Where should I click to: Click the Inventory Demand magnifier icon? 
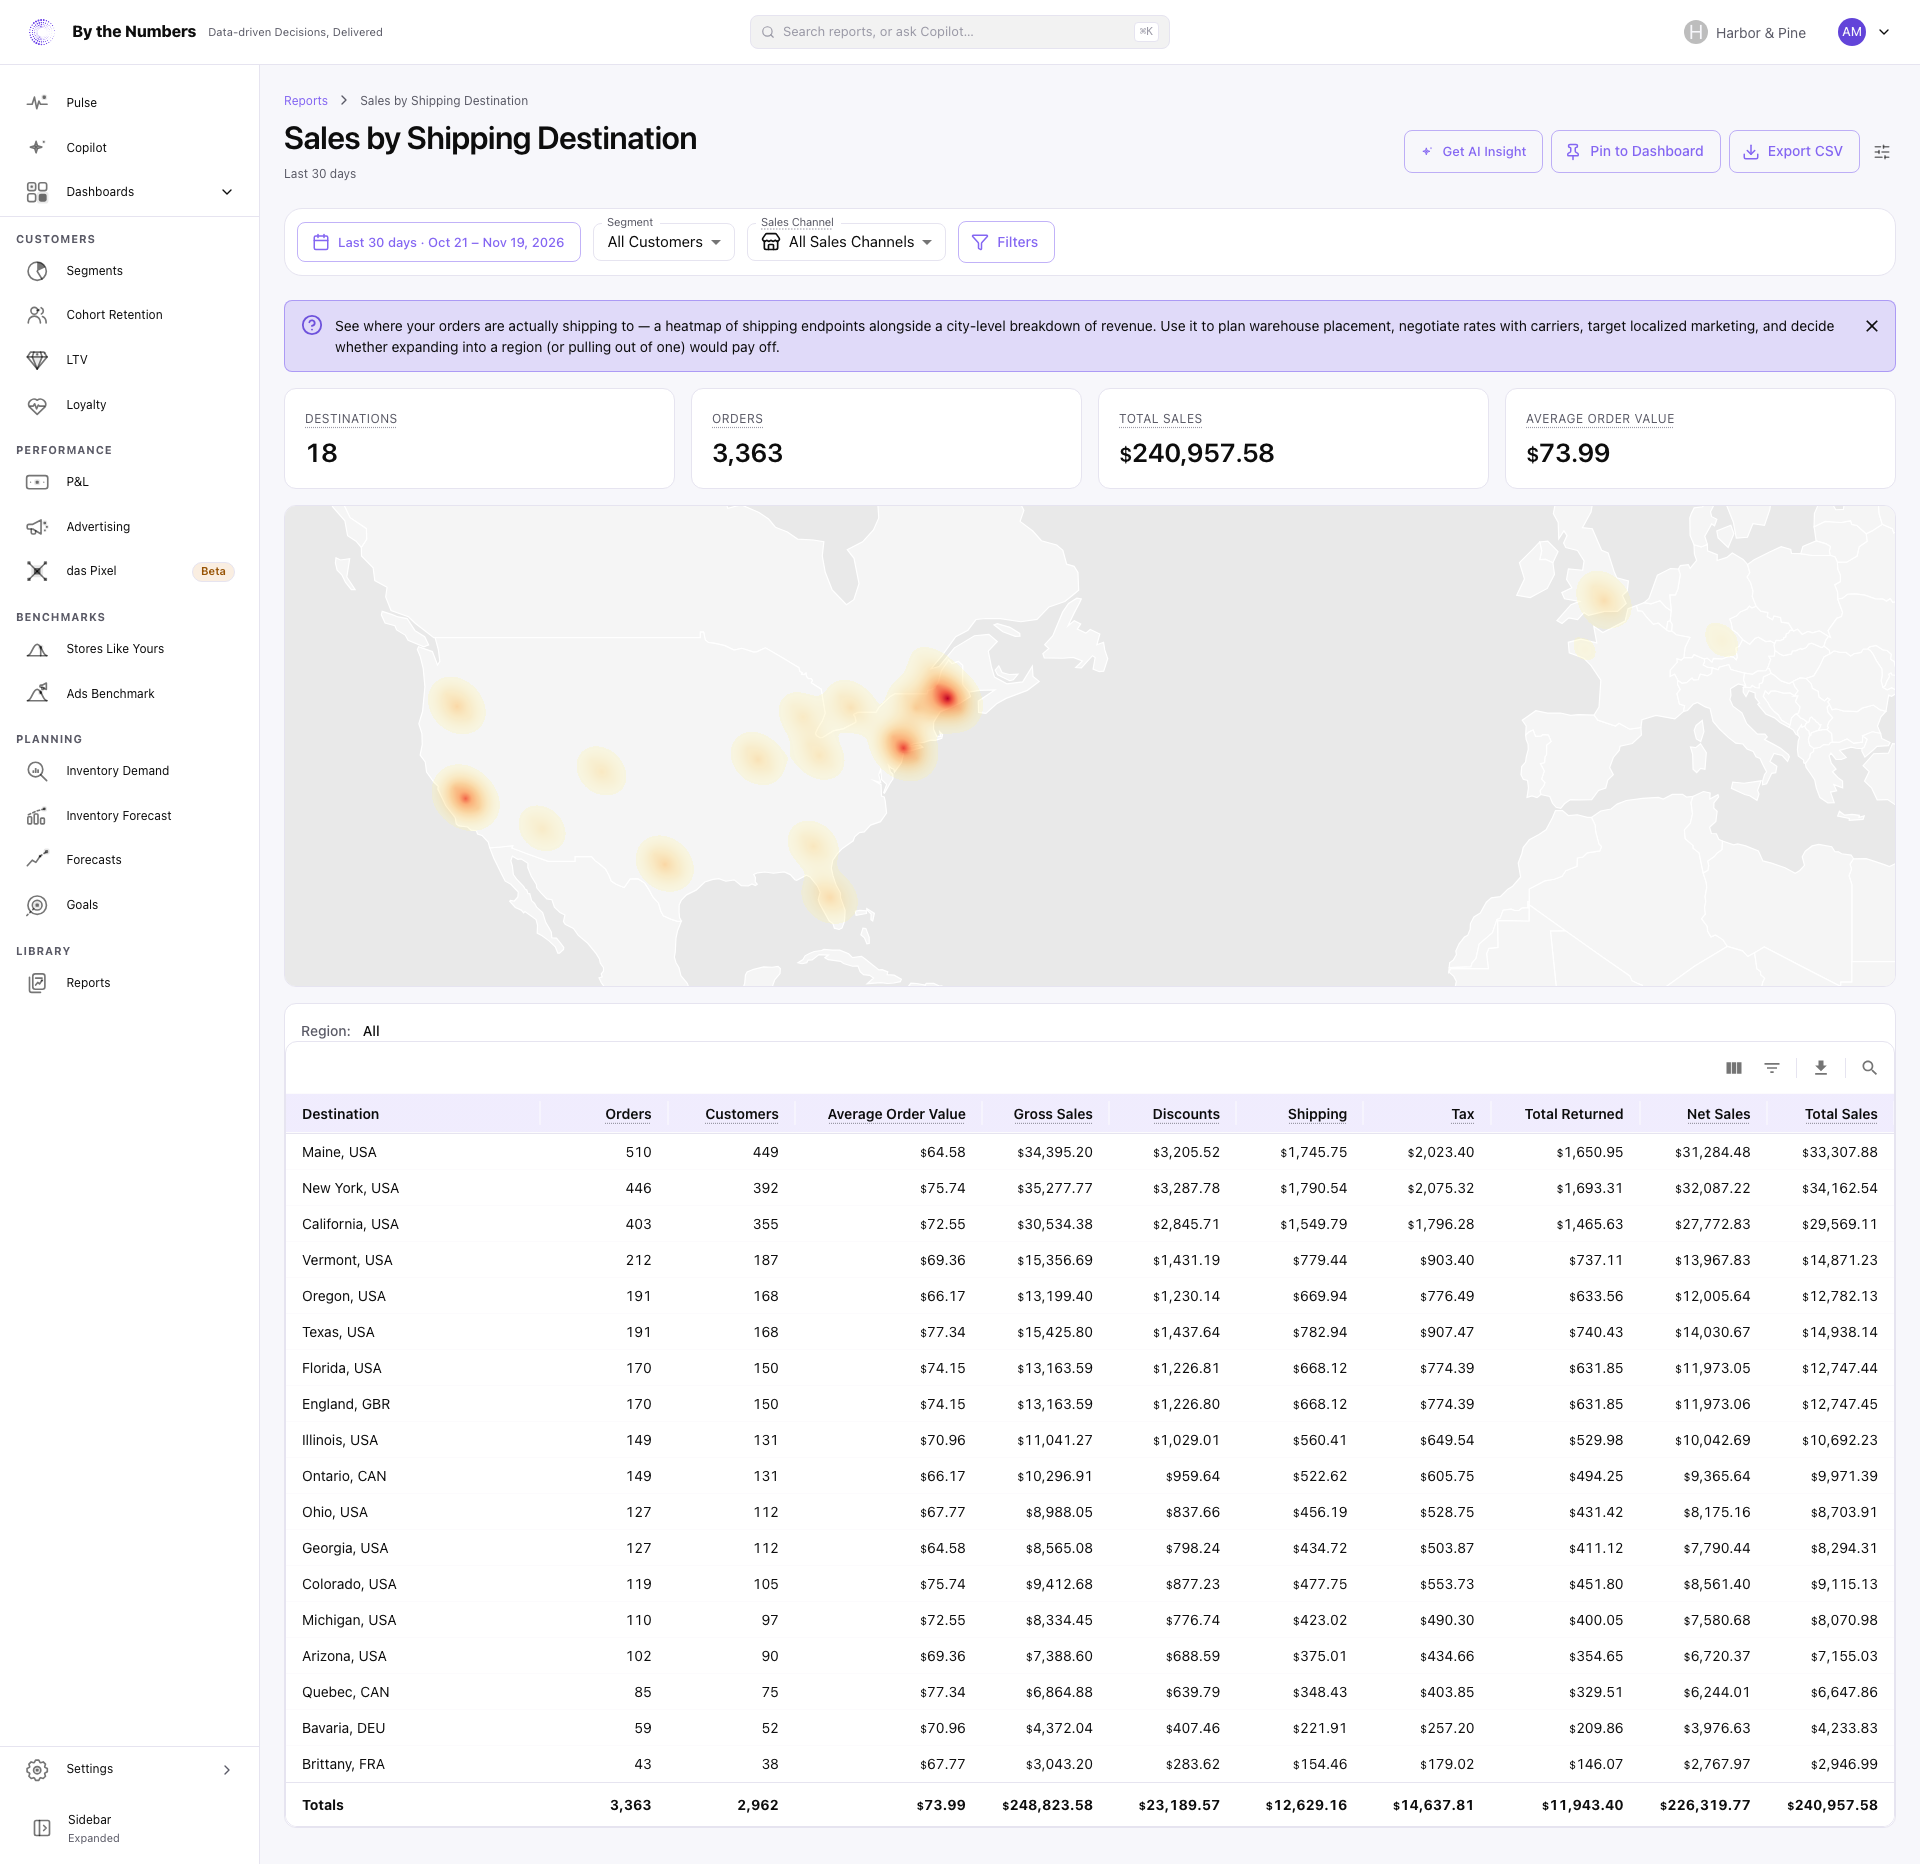coord(37,771)
